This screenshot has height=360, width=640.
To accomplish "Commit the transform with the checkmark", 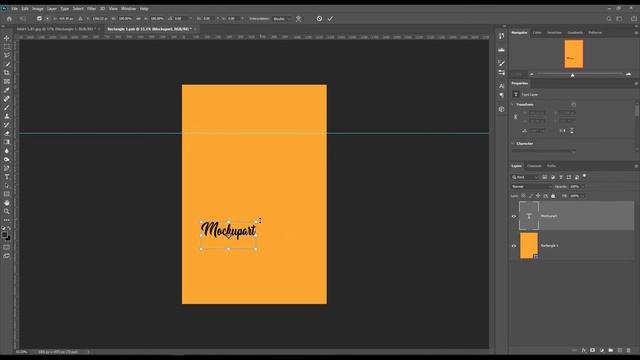I will [330, 18].
